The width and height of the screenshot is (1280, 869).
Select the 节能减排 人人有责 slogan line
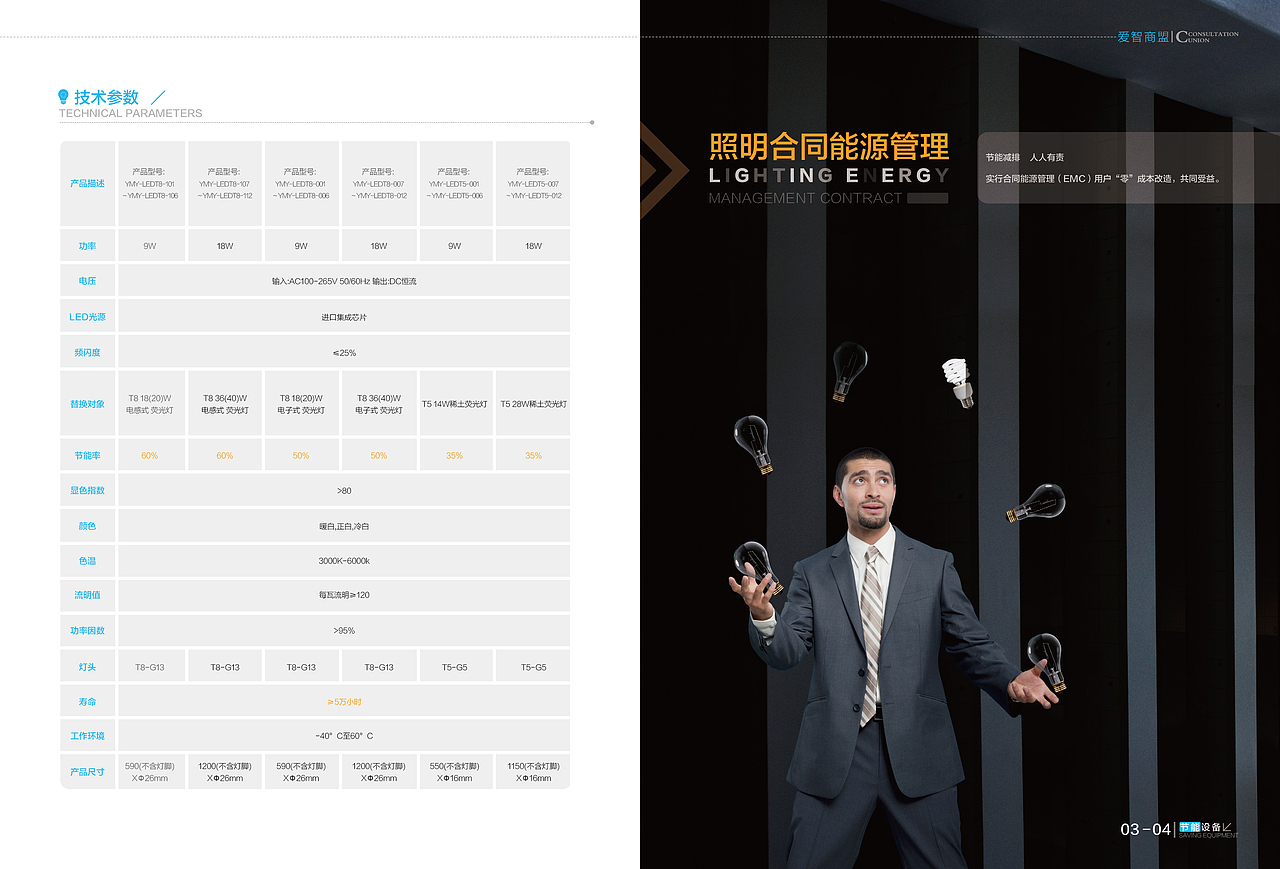click(x=1025, y=158)
